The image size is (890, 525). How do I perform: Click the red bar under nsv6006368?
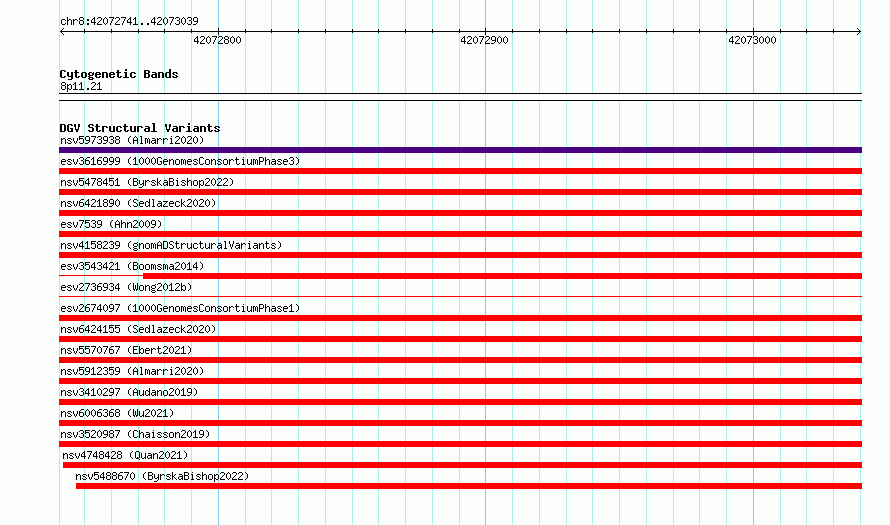click(460, 423)
